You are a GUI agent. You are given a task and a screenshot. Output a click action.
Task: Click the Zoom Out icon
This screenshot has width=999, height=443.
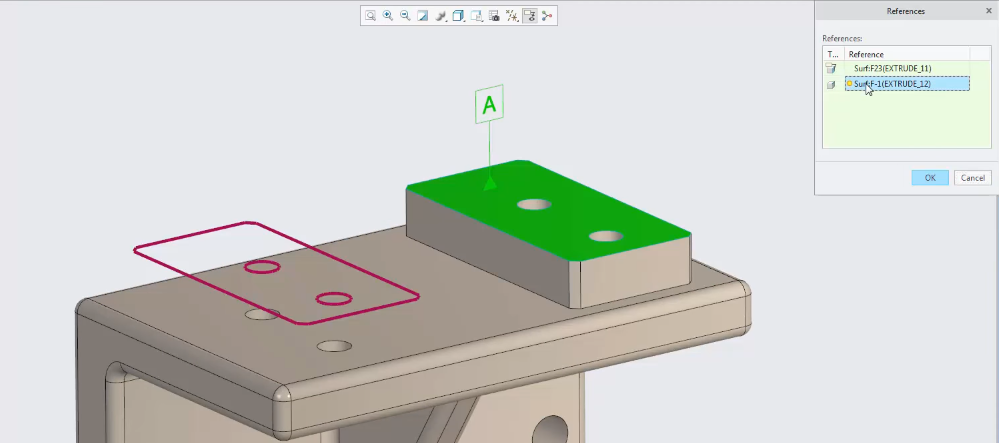point(405,16)
